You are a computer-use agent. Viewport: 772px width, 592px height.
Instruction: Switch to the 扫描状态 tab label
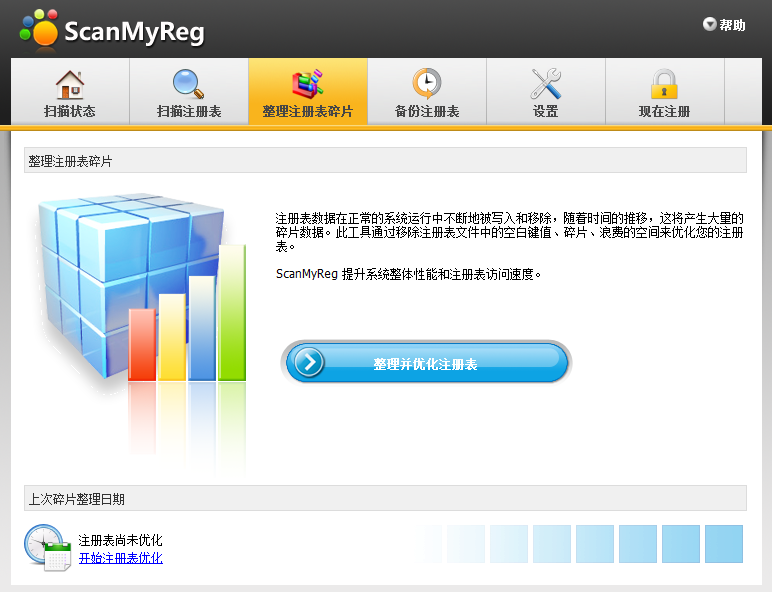pyautogui.click(x=70, y=111)
